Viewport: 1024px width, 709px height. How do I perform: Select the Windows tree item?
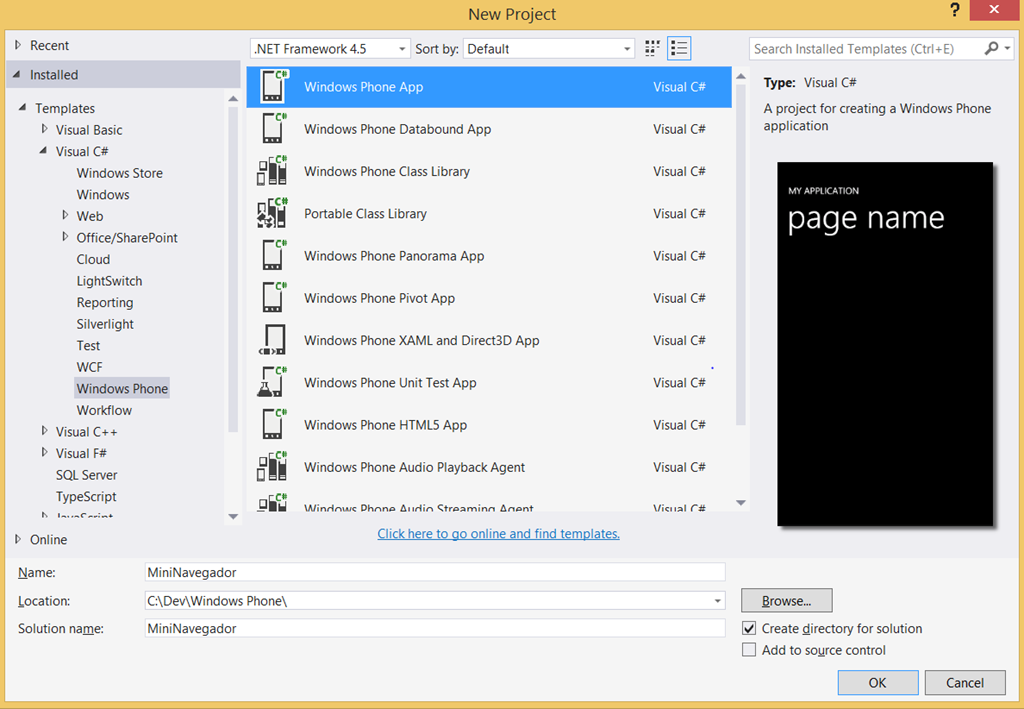[103, 195]
